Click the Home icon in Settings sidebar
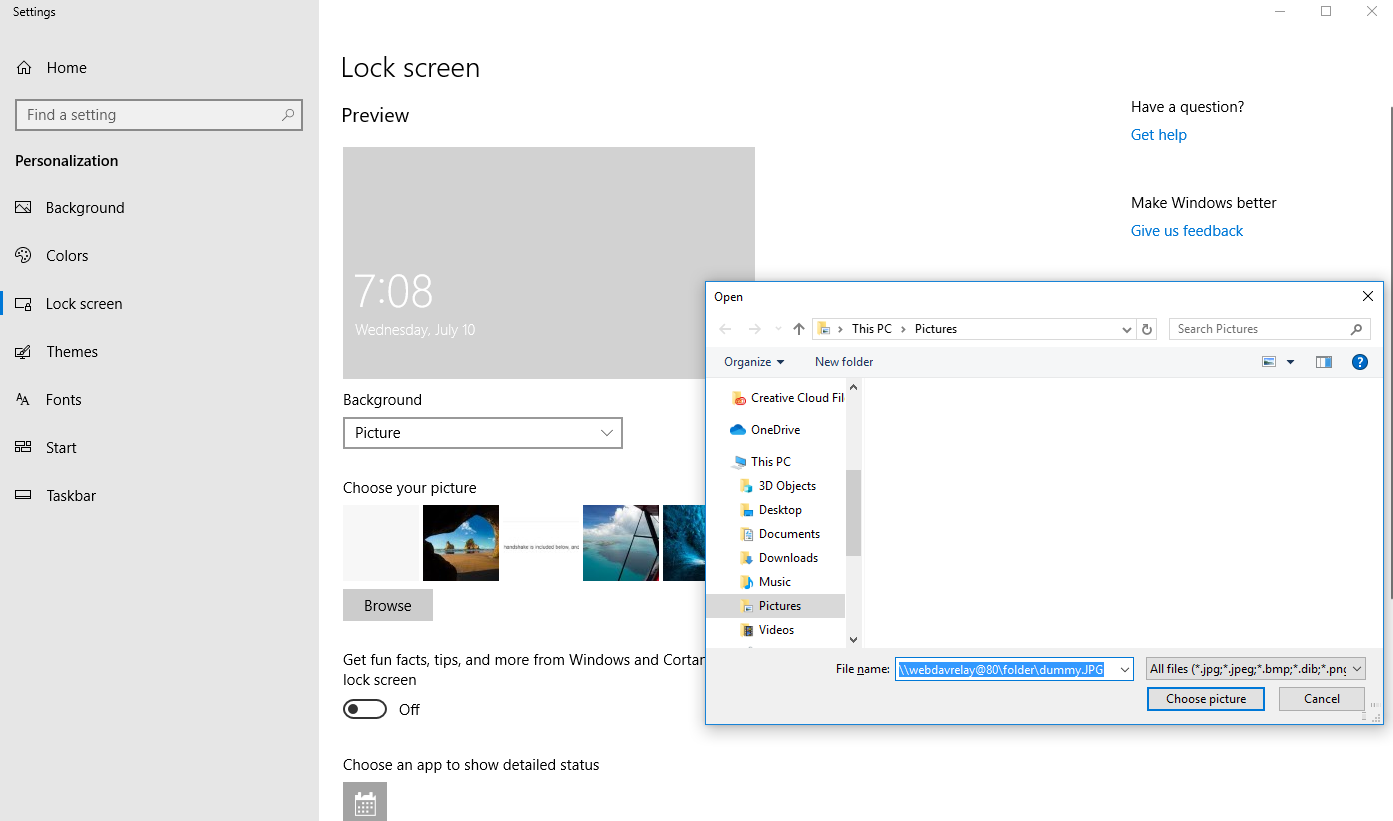The width and height of the screenshot is (1393, 821). (24, 68)
